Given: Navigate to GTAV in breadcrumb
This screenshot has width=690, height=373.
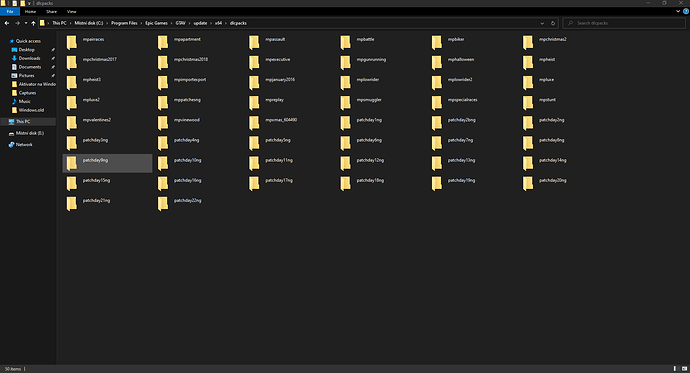Looking at the screenshot, I should click(180, 23).
